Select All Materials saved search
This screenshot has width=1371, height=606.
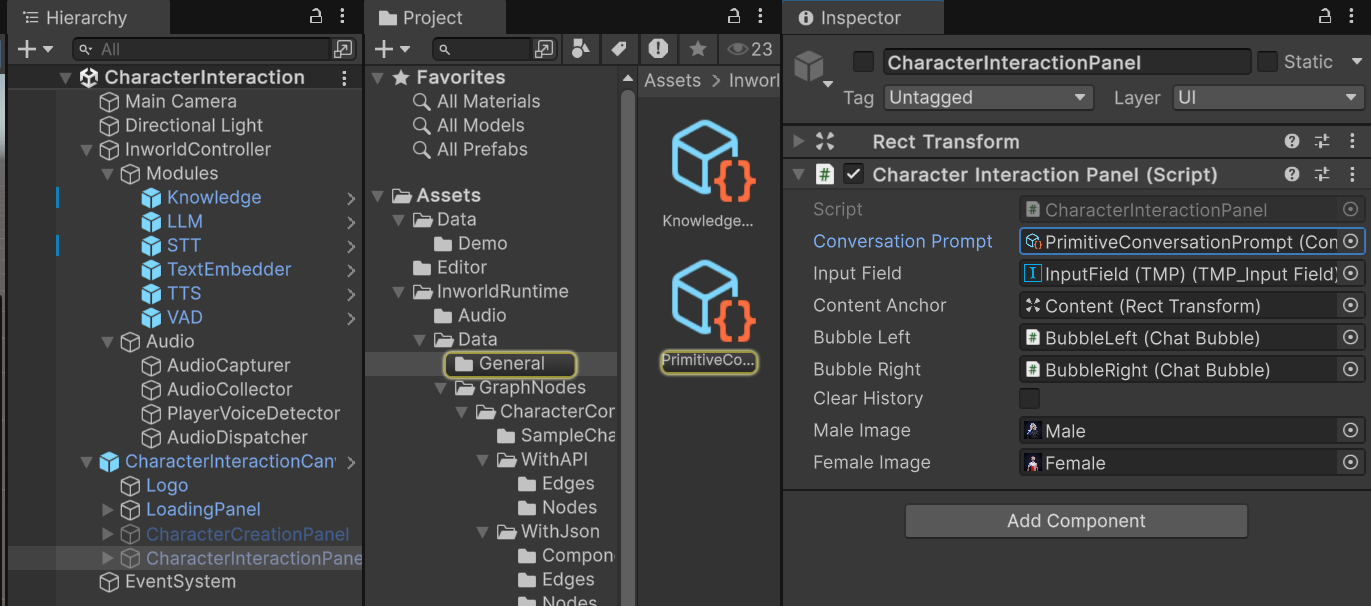[488, 101]
